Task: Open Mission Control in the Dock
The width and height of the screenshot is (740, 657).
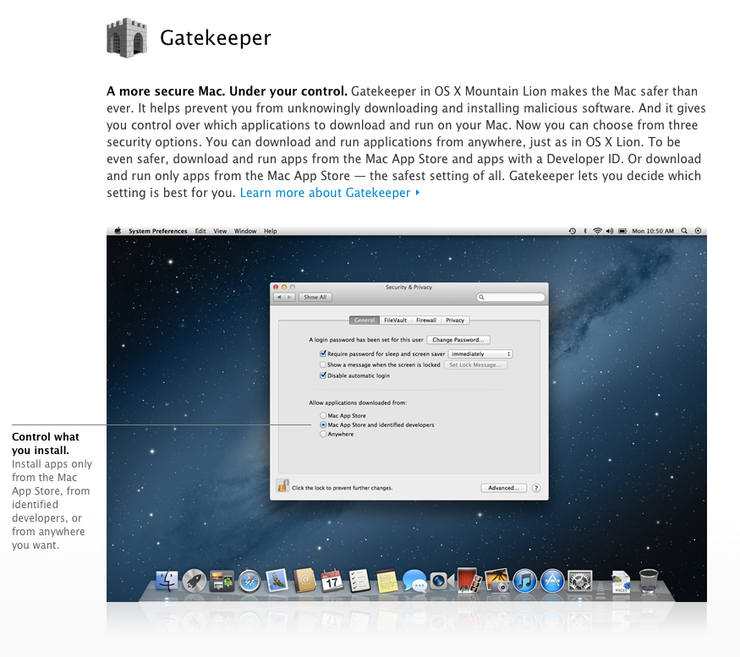Action: tap(222, 581)
